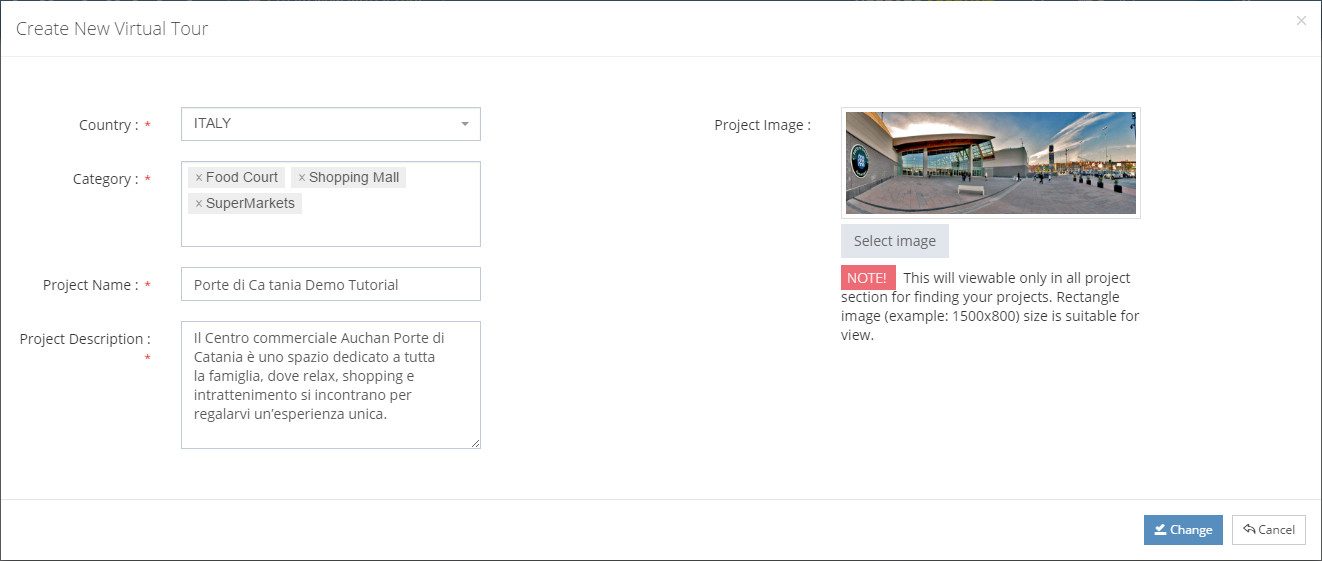This screenshot has width=1322, height=561.
Task: Click the Project Description label
Action: [85, 339]
